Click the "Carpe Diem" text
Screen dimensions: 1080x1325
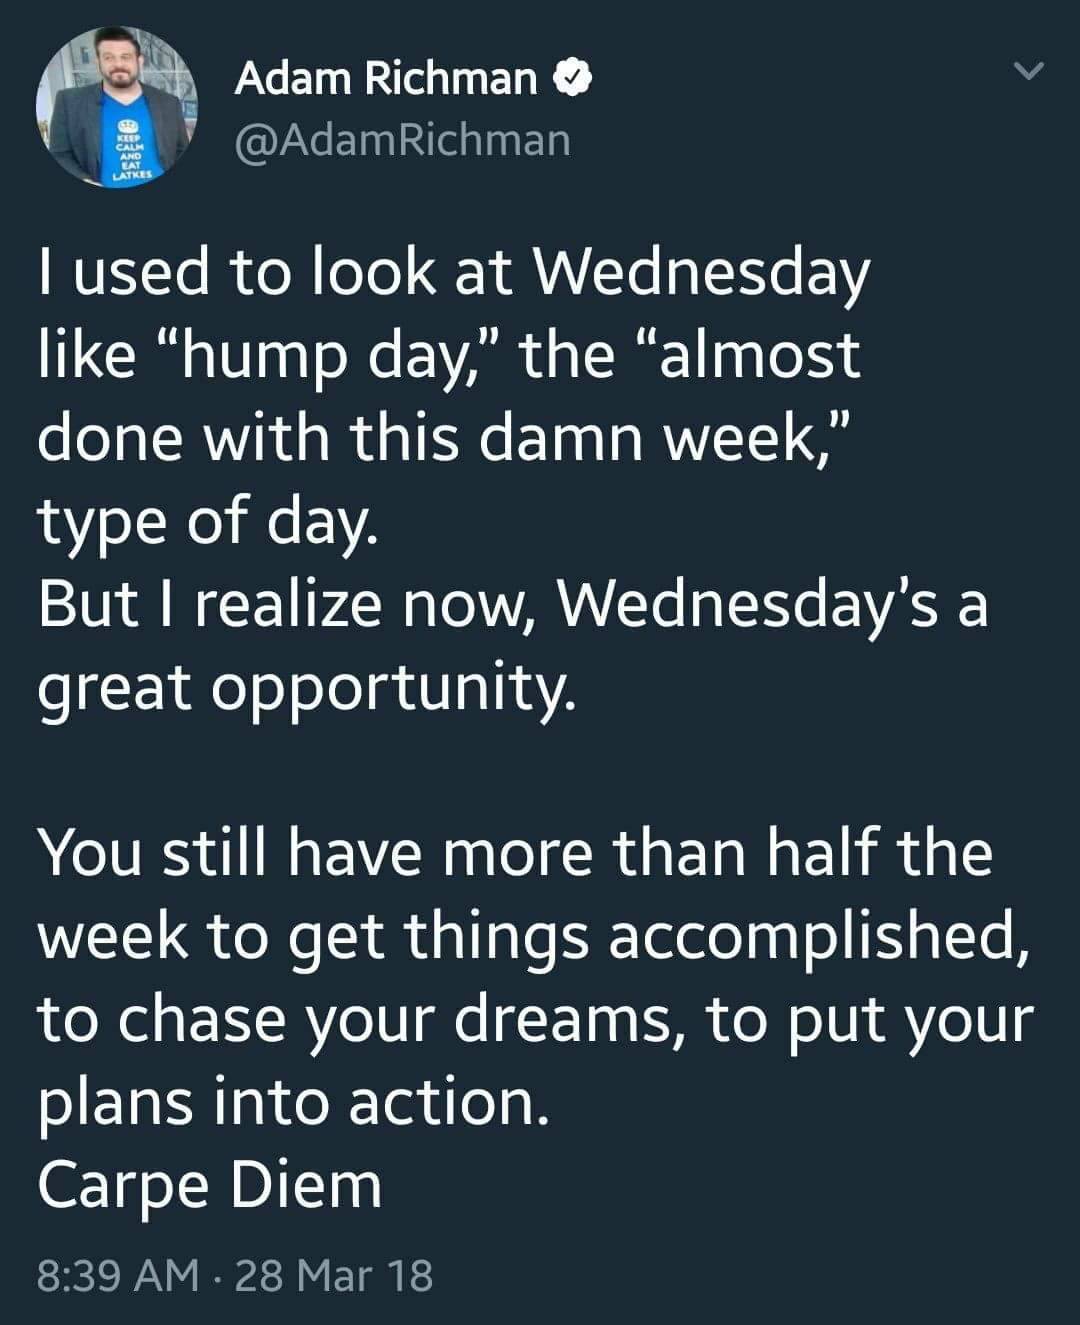click(x=210, y=1185)
